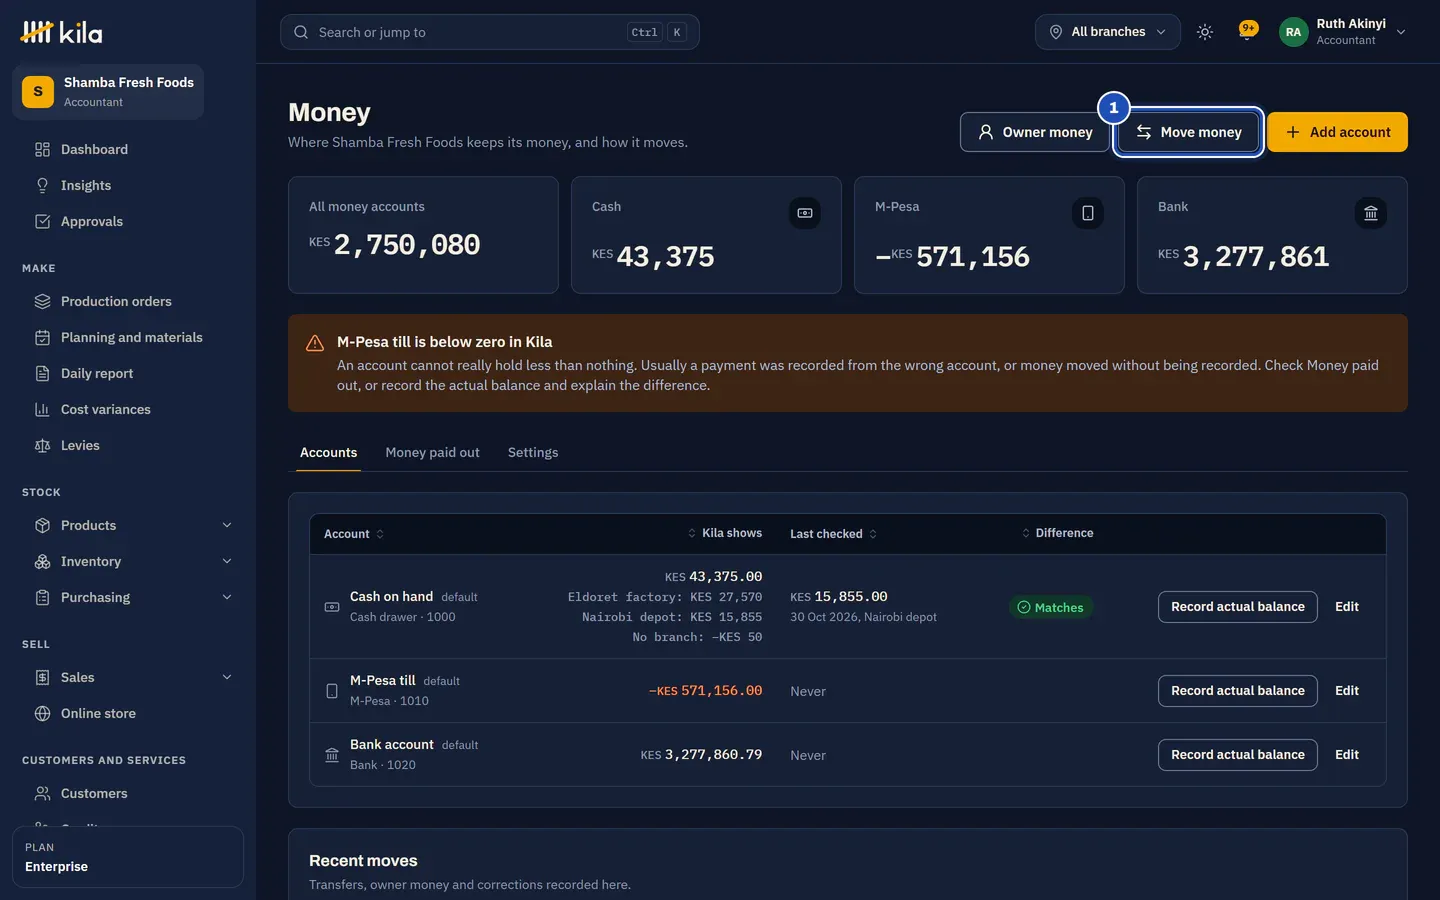Open Customers in the sidebar

click(128, 793)
